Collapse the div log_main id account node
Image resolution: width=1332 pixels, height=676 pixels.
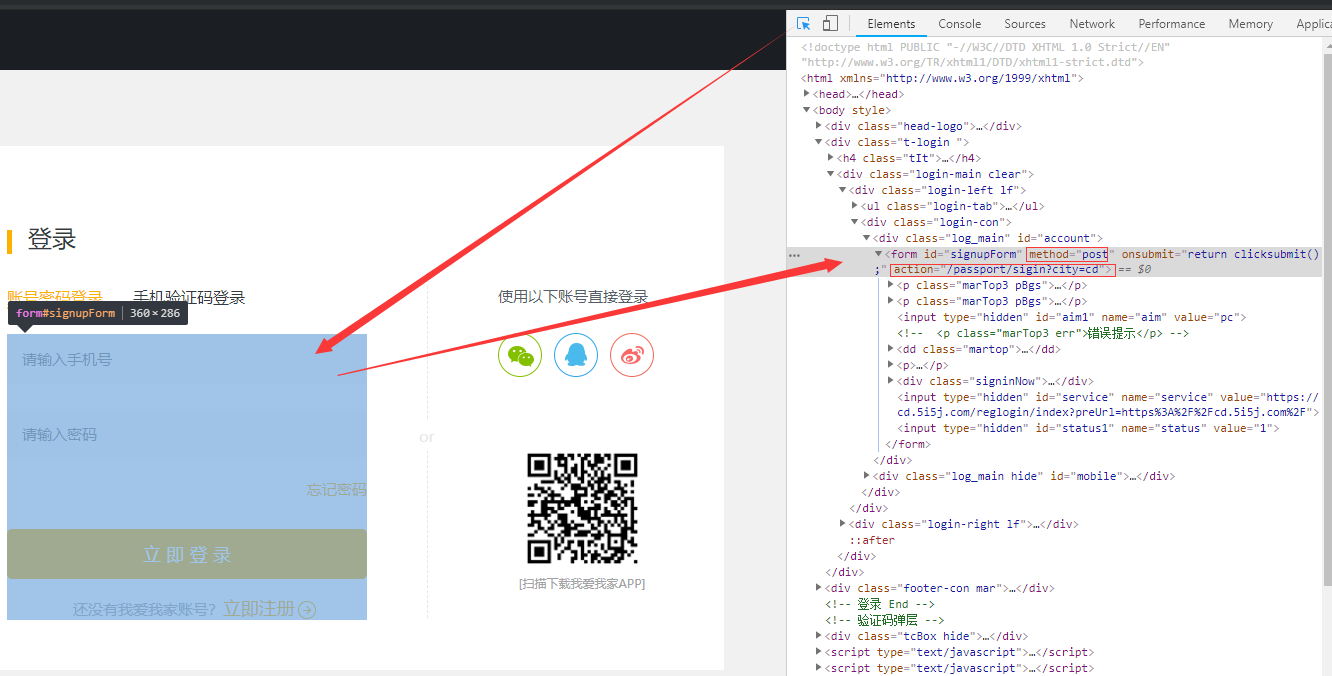[867, 238]
